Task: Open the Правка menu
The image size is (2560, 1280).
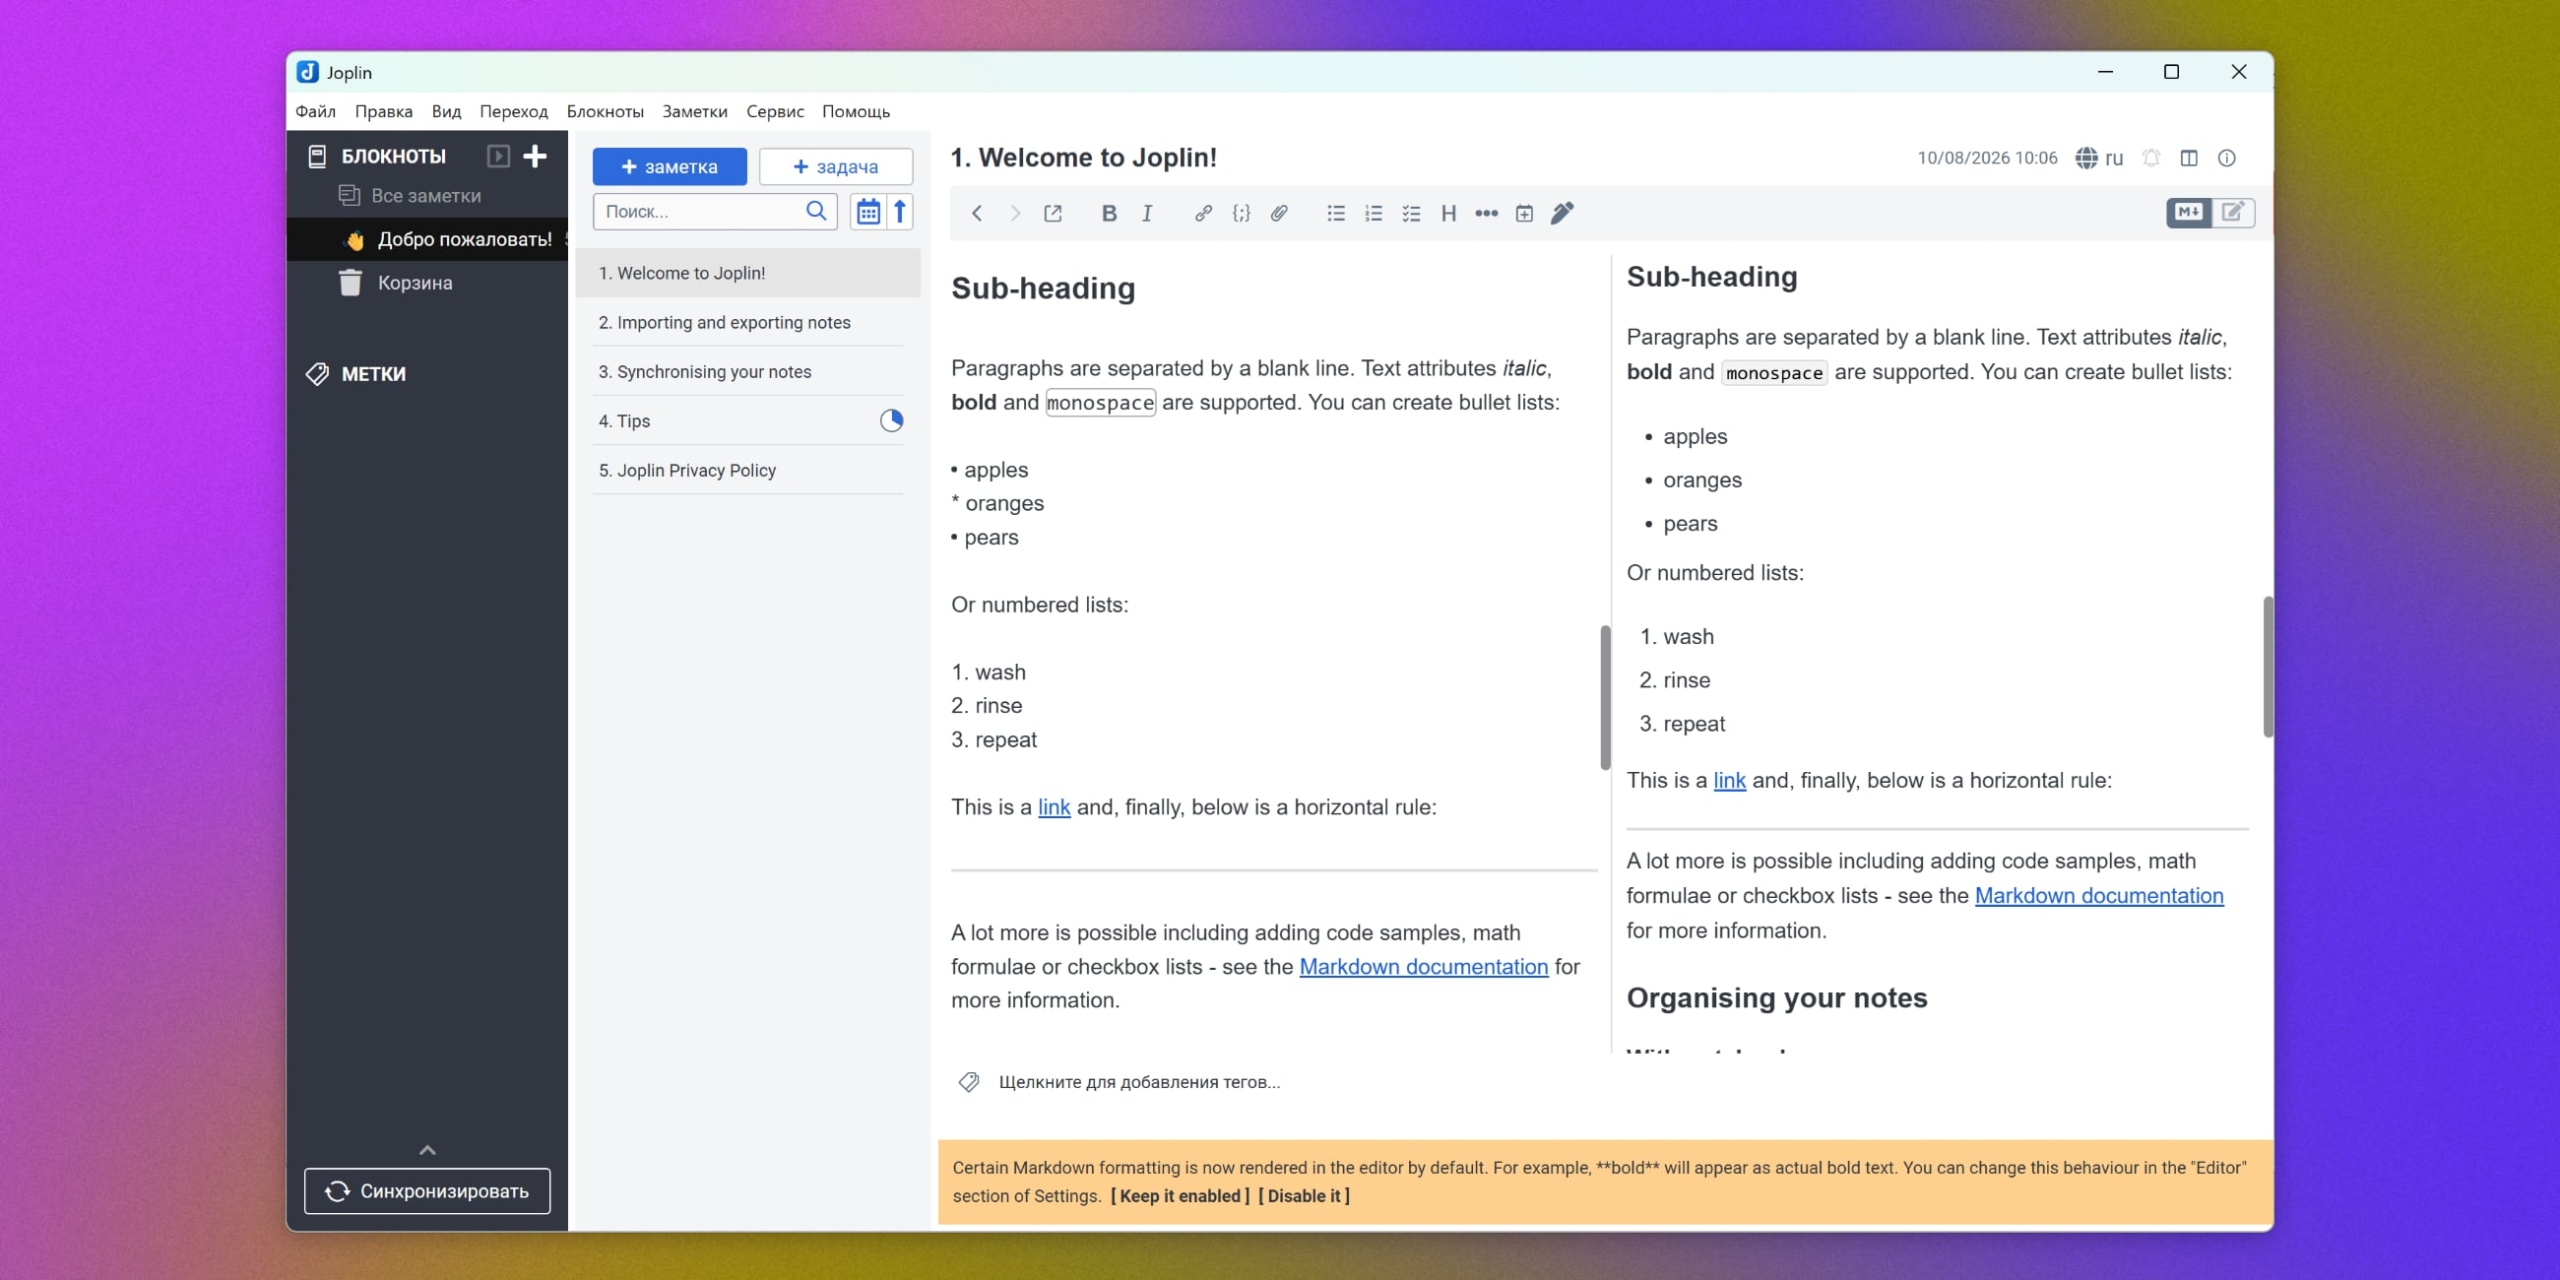Action: [384, 111]
